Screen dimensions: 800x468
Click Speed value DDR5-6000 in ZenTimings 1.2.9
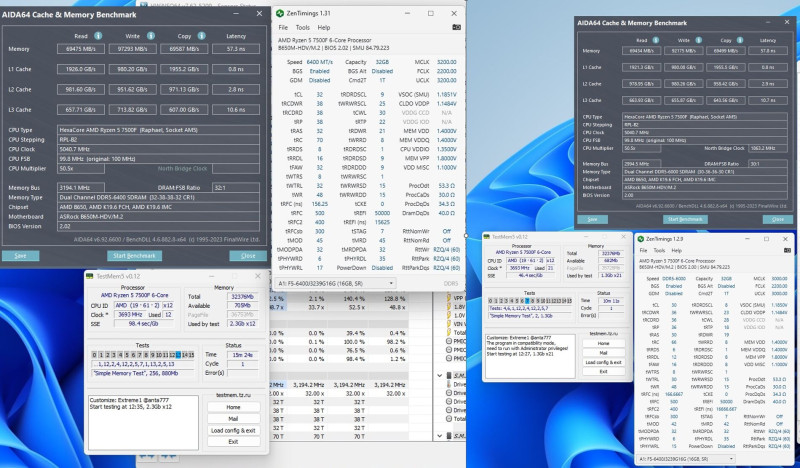673,279
